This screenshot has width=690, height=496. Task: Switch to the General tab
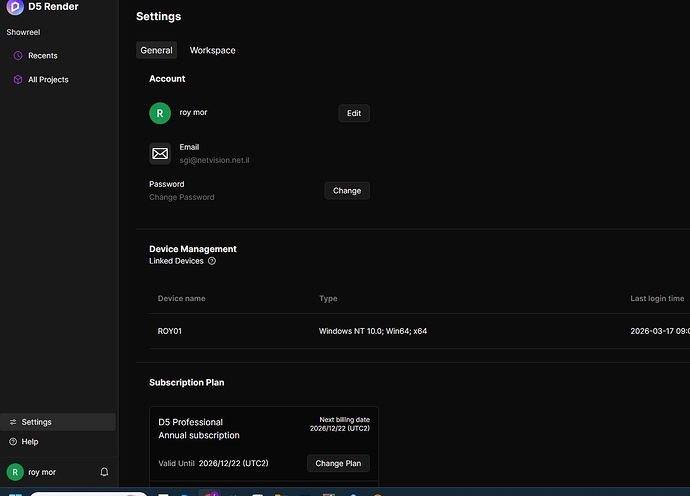[x=156, y=50]
